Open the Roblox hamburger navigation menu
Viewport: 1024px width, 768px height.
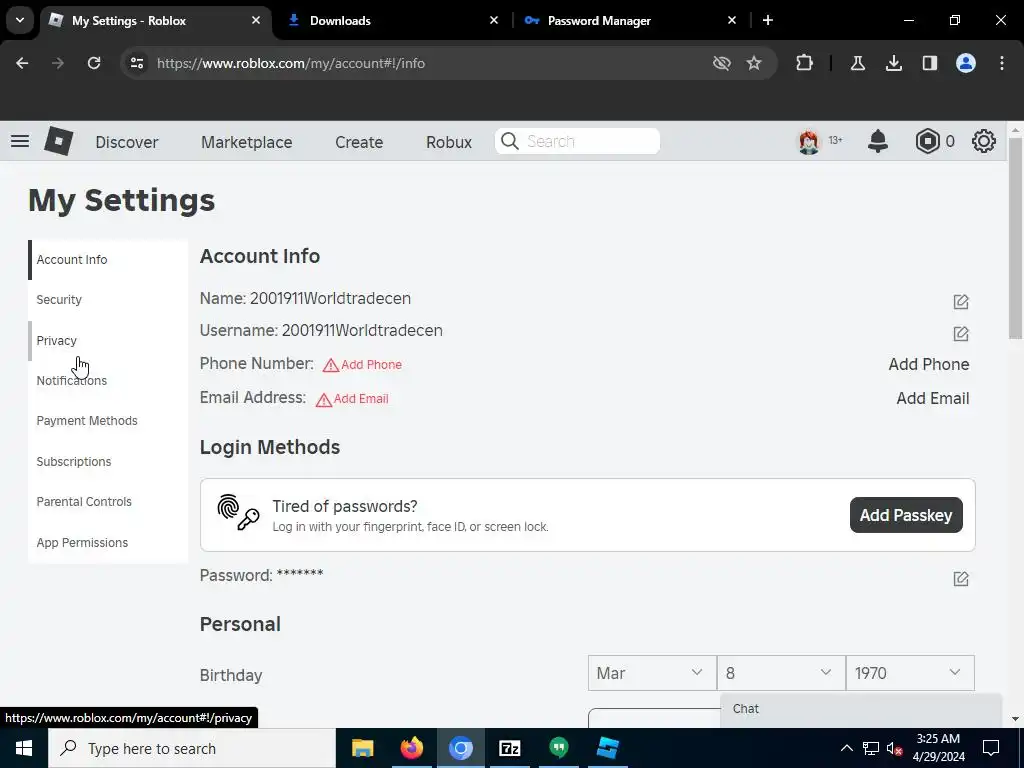[20, 141]
